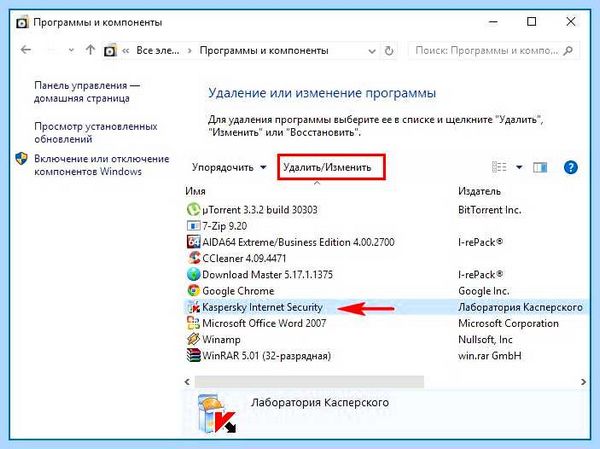This screenshot has width=600, height=449.
Task: Click the search magnifier icon
Action: tap(568, 51)
